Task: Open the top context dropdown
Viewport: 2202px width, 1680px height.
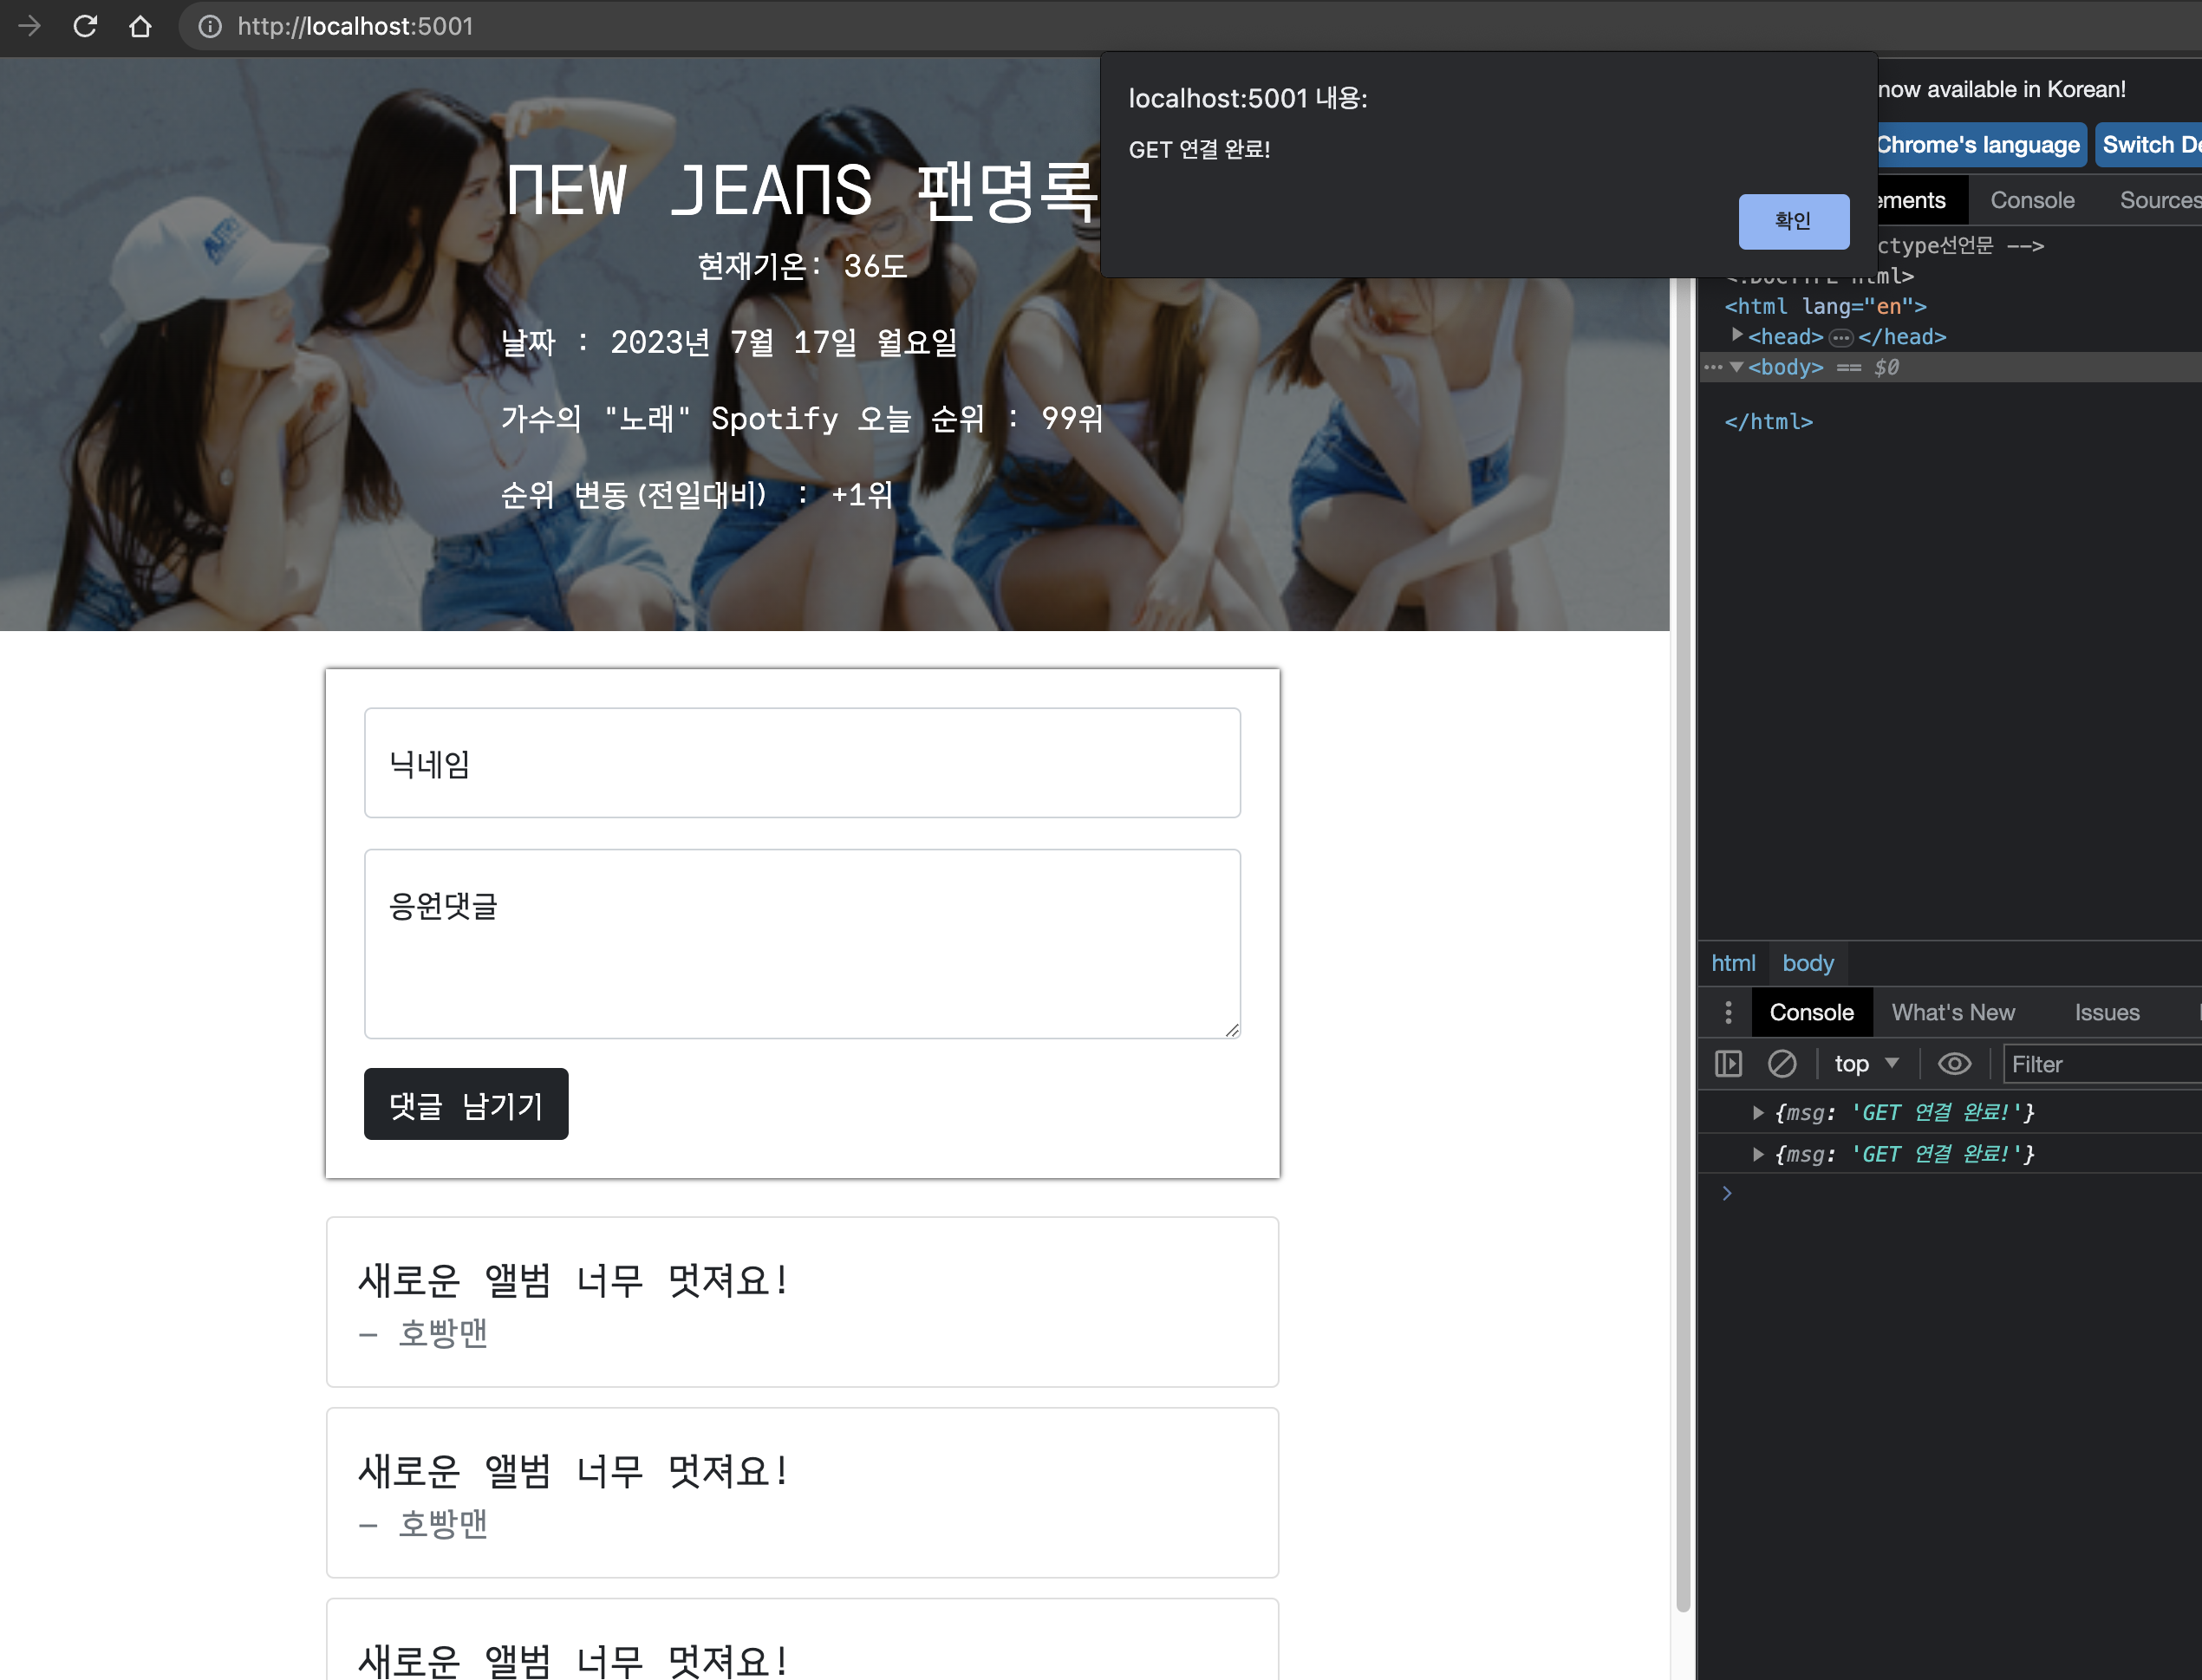Action: [x=1865, y=1064]
